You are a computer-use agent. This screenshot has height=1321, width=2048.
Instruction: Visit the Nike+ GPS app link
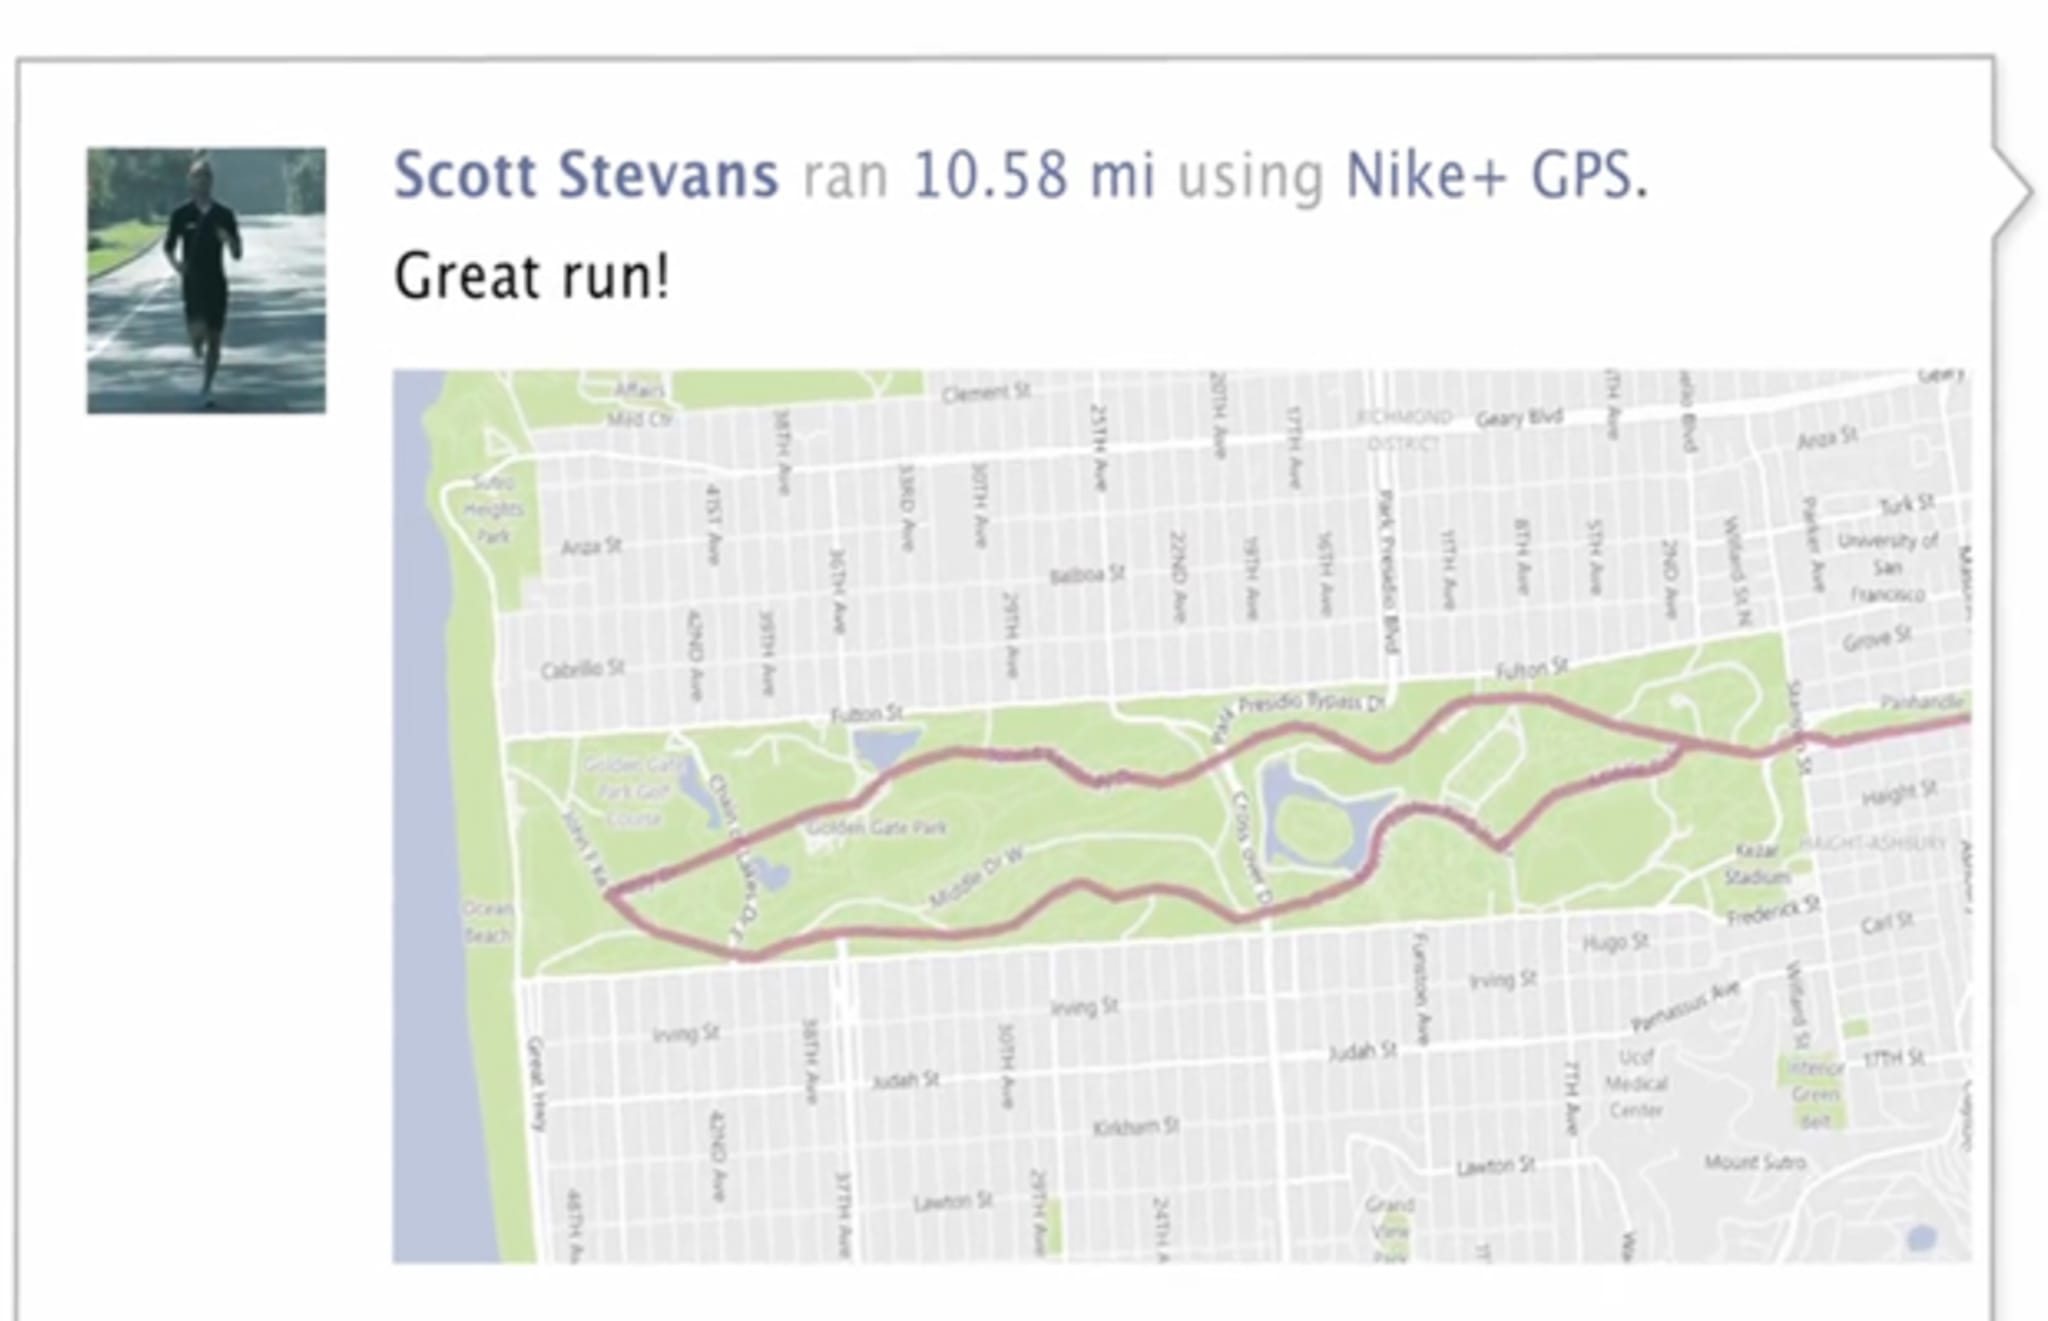tap(1497, 176)
